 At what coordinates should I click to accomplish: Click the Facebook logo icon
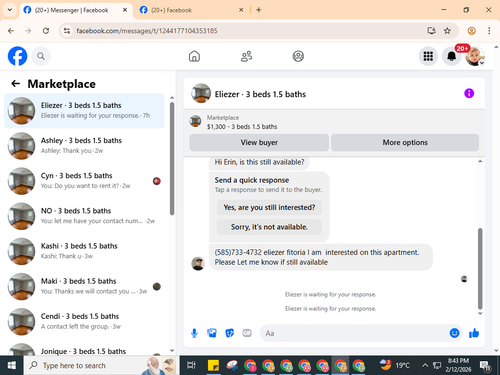pos(17,56)
